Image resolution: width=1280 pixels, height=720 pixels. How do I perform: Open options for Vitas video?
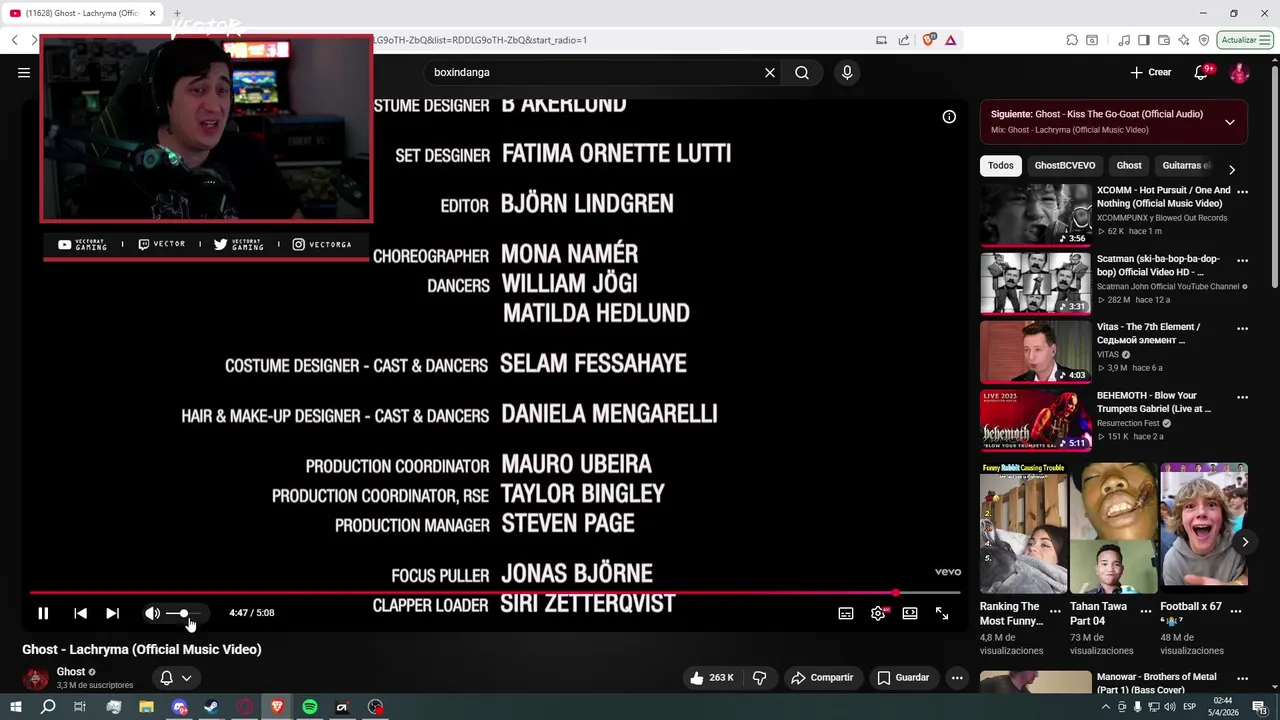click(x=1242, y=328)
